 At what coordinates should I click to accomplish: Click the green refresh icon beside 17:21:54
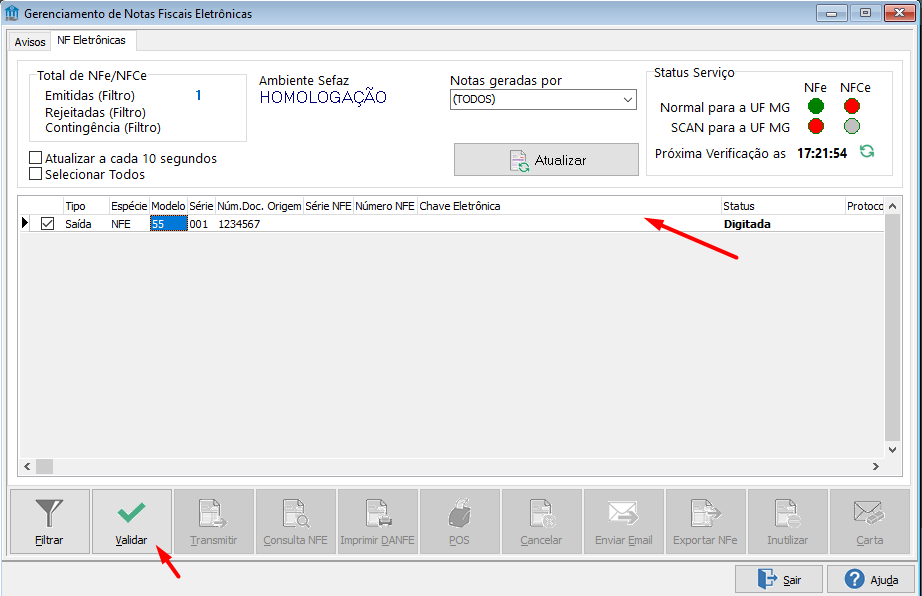point(867,152)
